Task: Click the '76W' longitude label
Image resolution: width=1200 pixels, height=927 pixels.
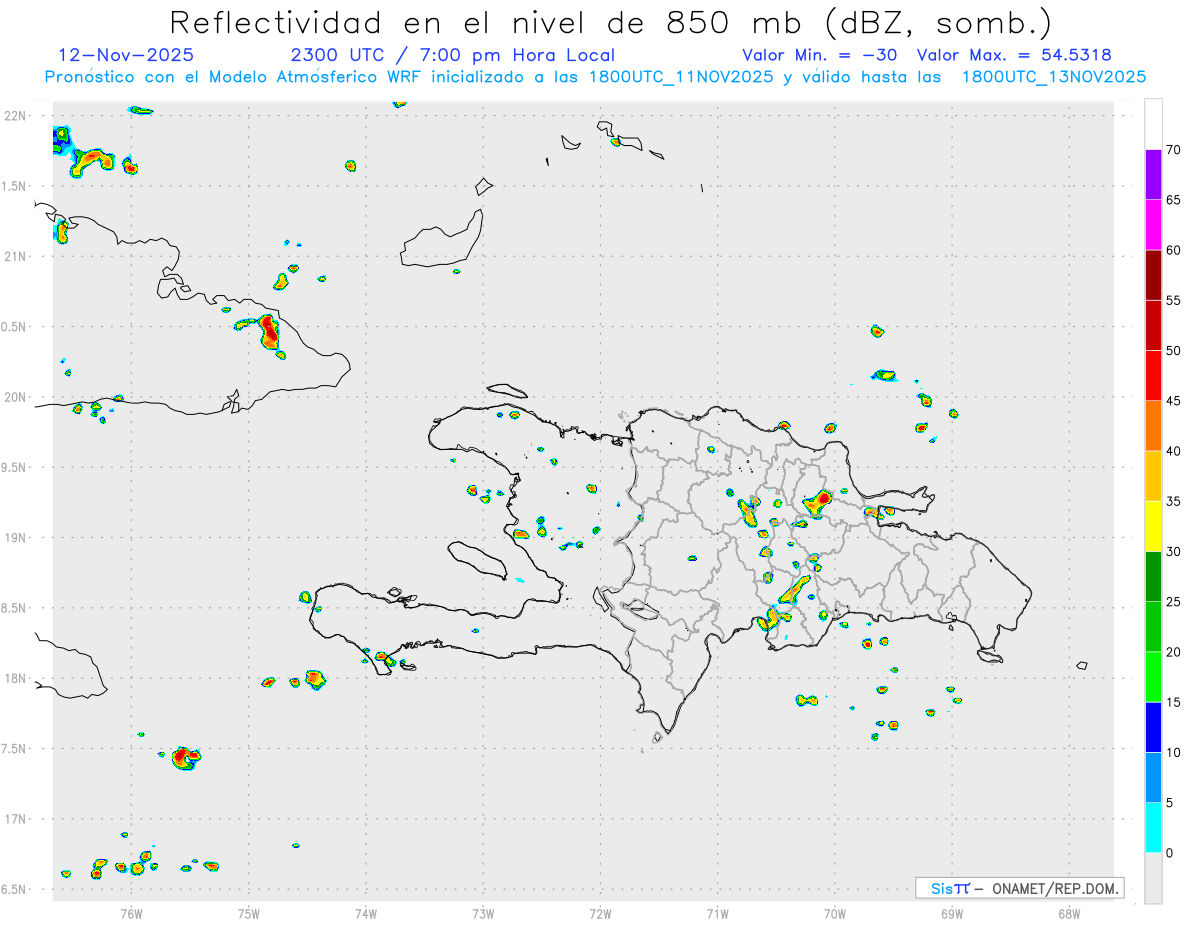Action: [x=131, y=913]
